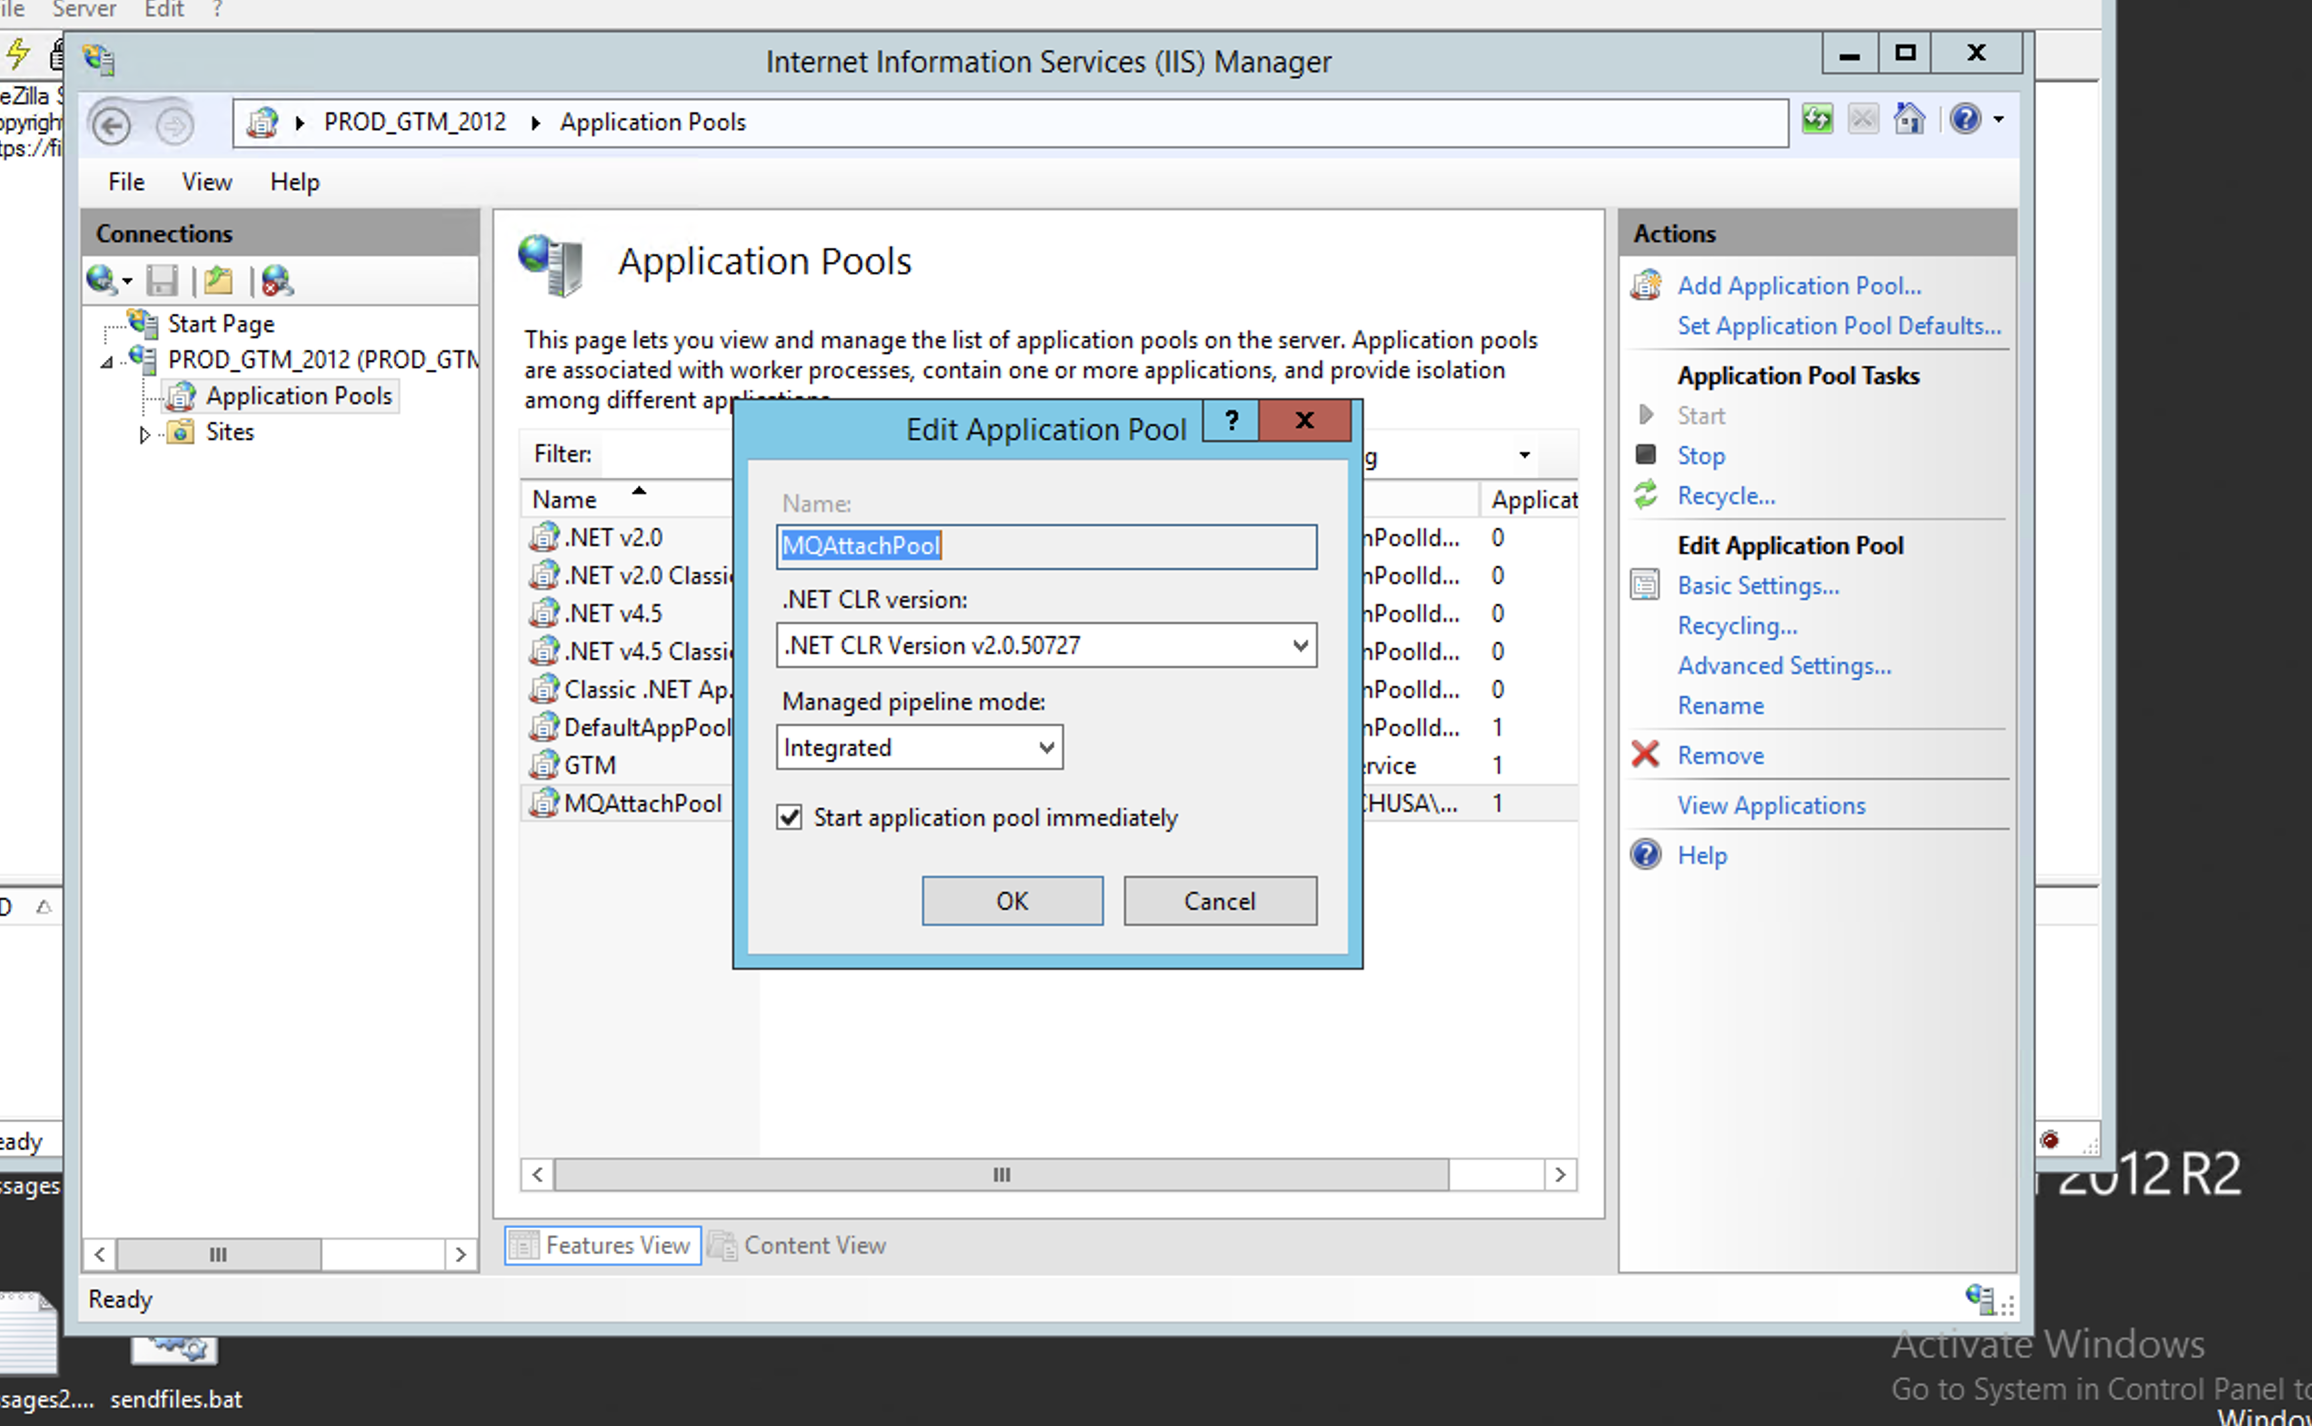Open Advanced Settings link
2312x1426 pixels.
(1784, 666)
